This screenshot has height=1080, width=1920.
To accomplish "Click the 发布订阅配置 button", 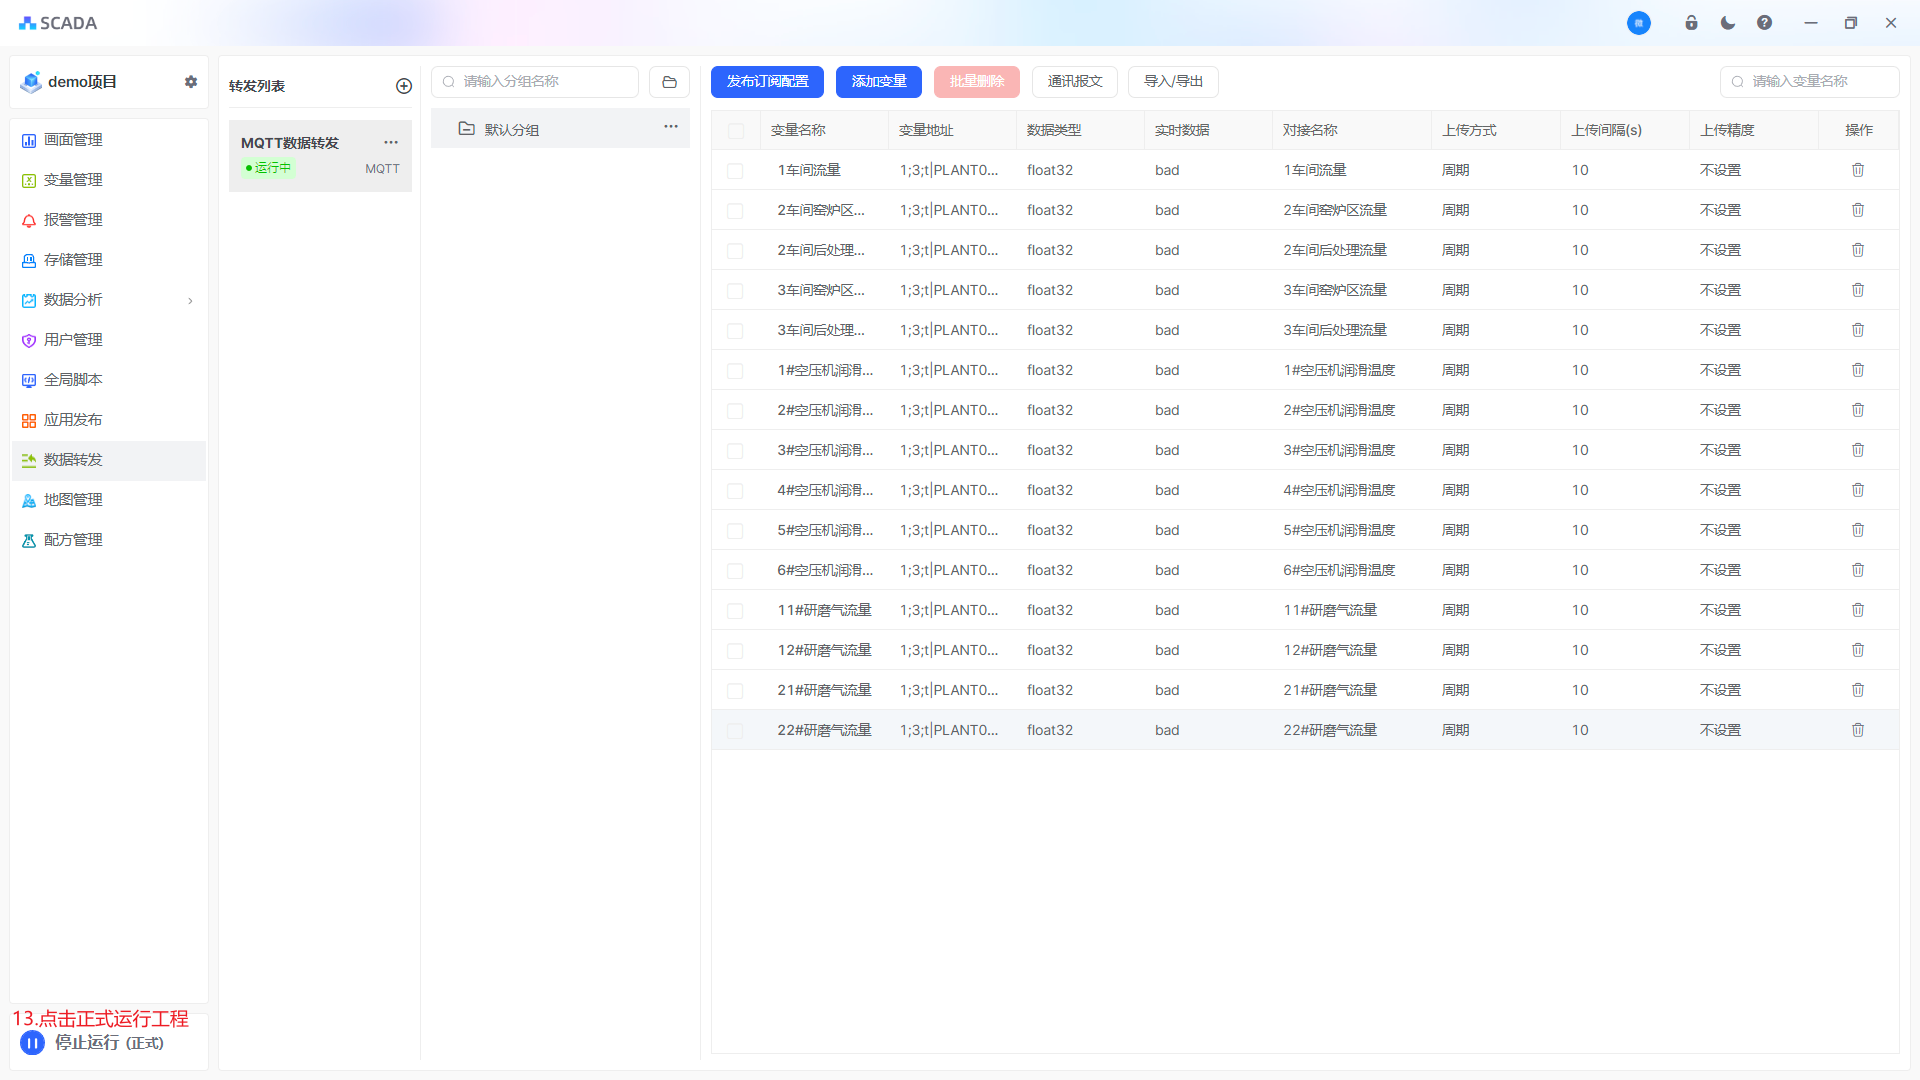I will [767, 82].
